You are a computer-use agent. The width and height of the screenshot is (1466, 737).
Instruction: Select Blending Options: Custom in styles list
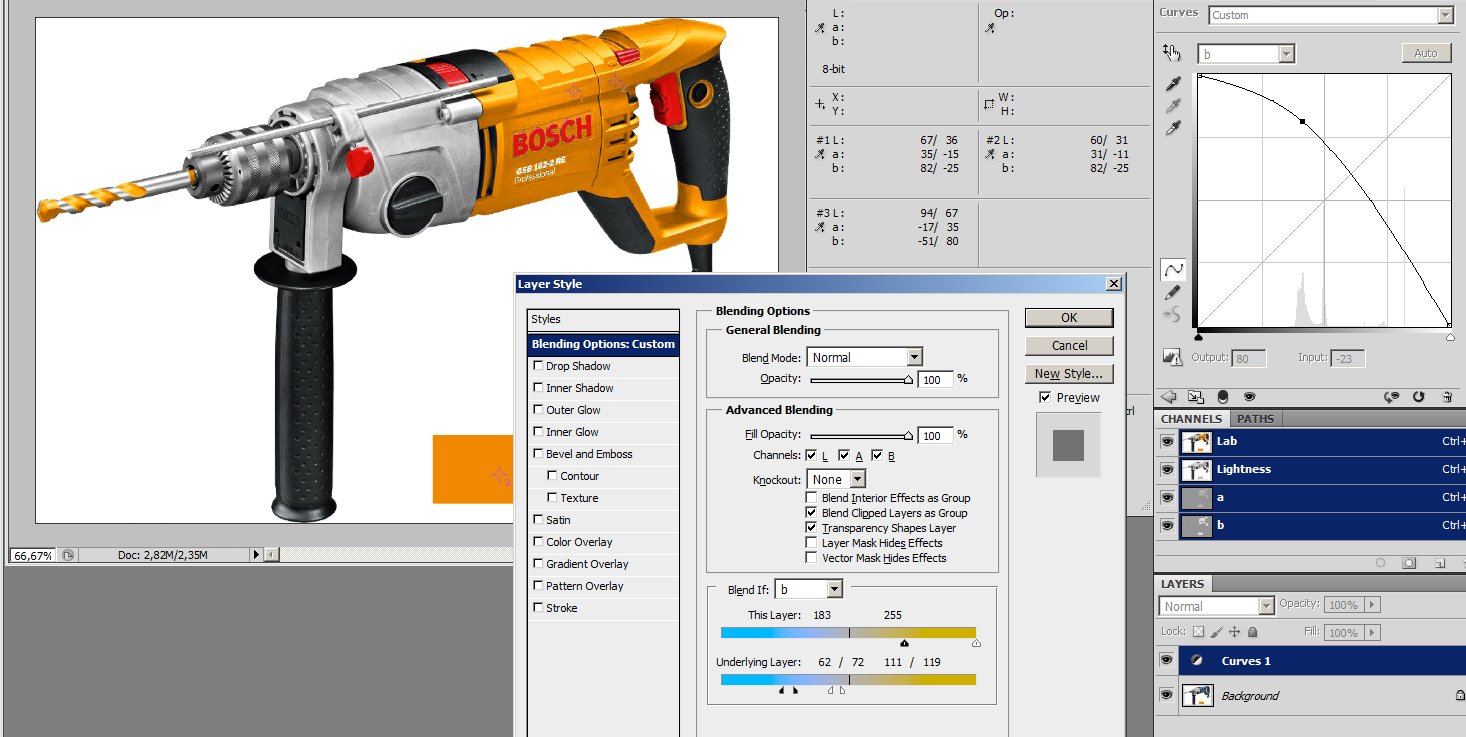pyautogui.click(x=603, y=344)
